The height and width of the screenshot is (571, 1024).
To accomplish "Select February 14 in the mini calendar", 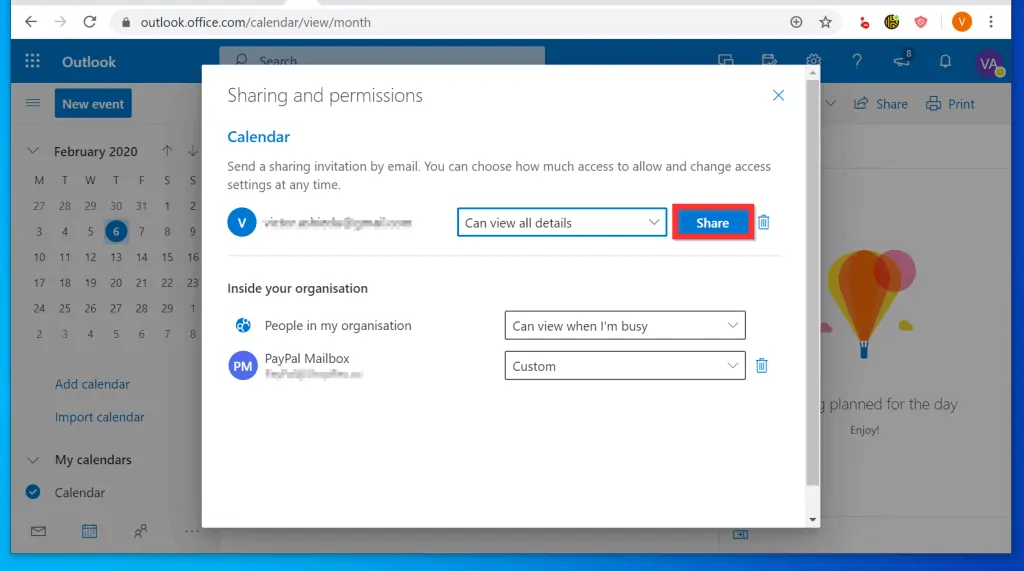I will click(x=142, y=257).
